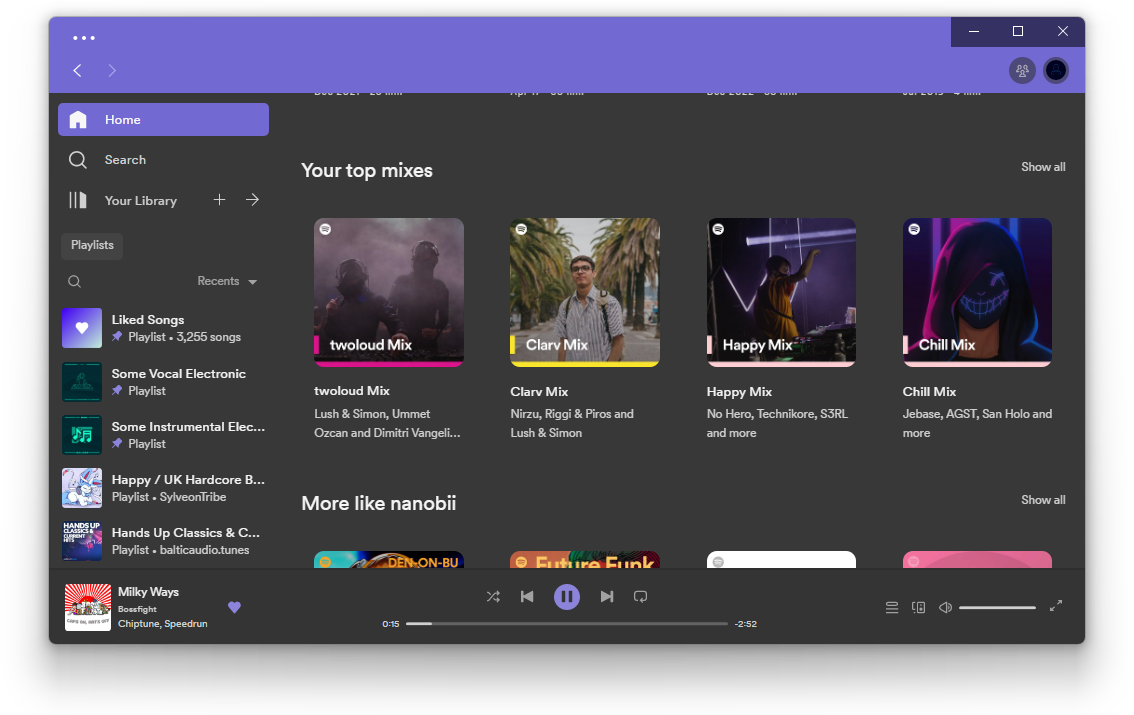Expand library with the arrow icon
This screenshot has height=715, width=1134.
point(252,200)
